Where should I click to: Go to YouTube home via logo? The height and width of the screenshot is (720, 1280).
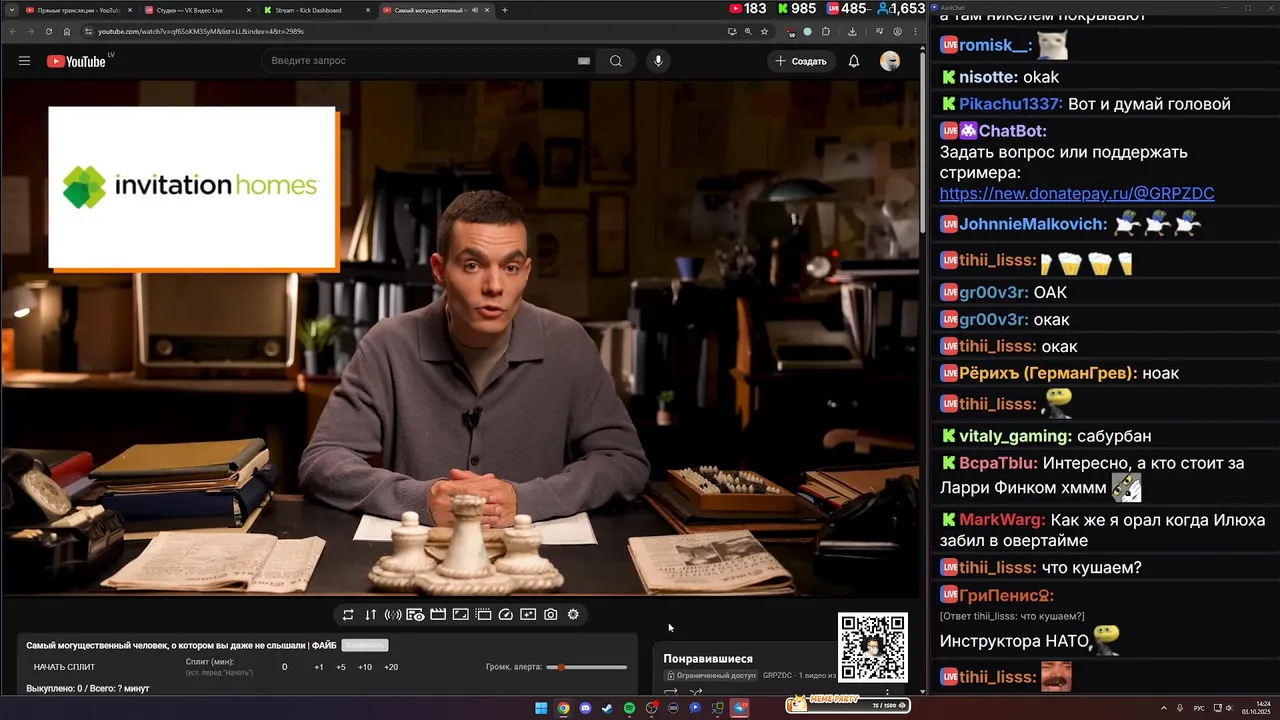[76, 61]
